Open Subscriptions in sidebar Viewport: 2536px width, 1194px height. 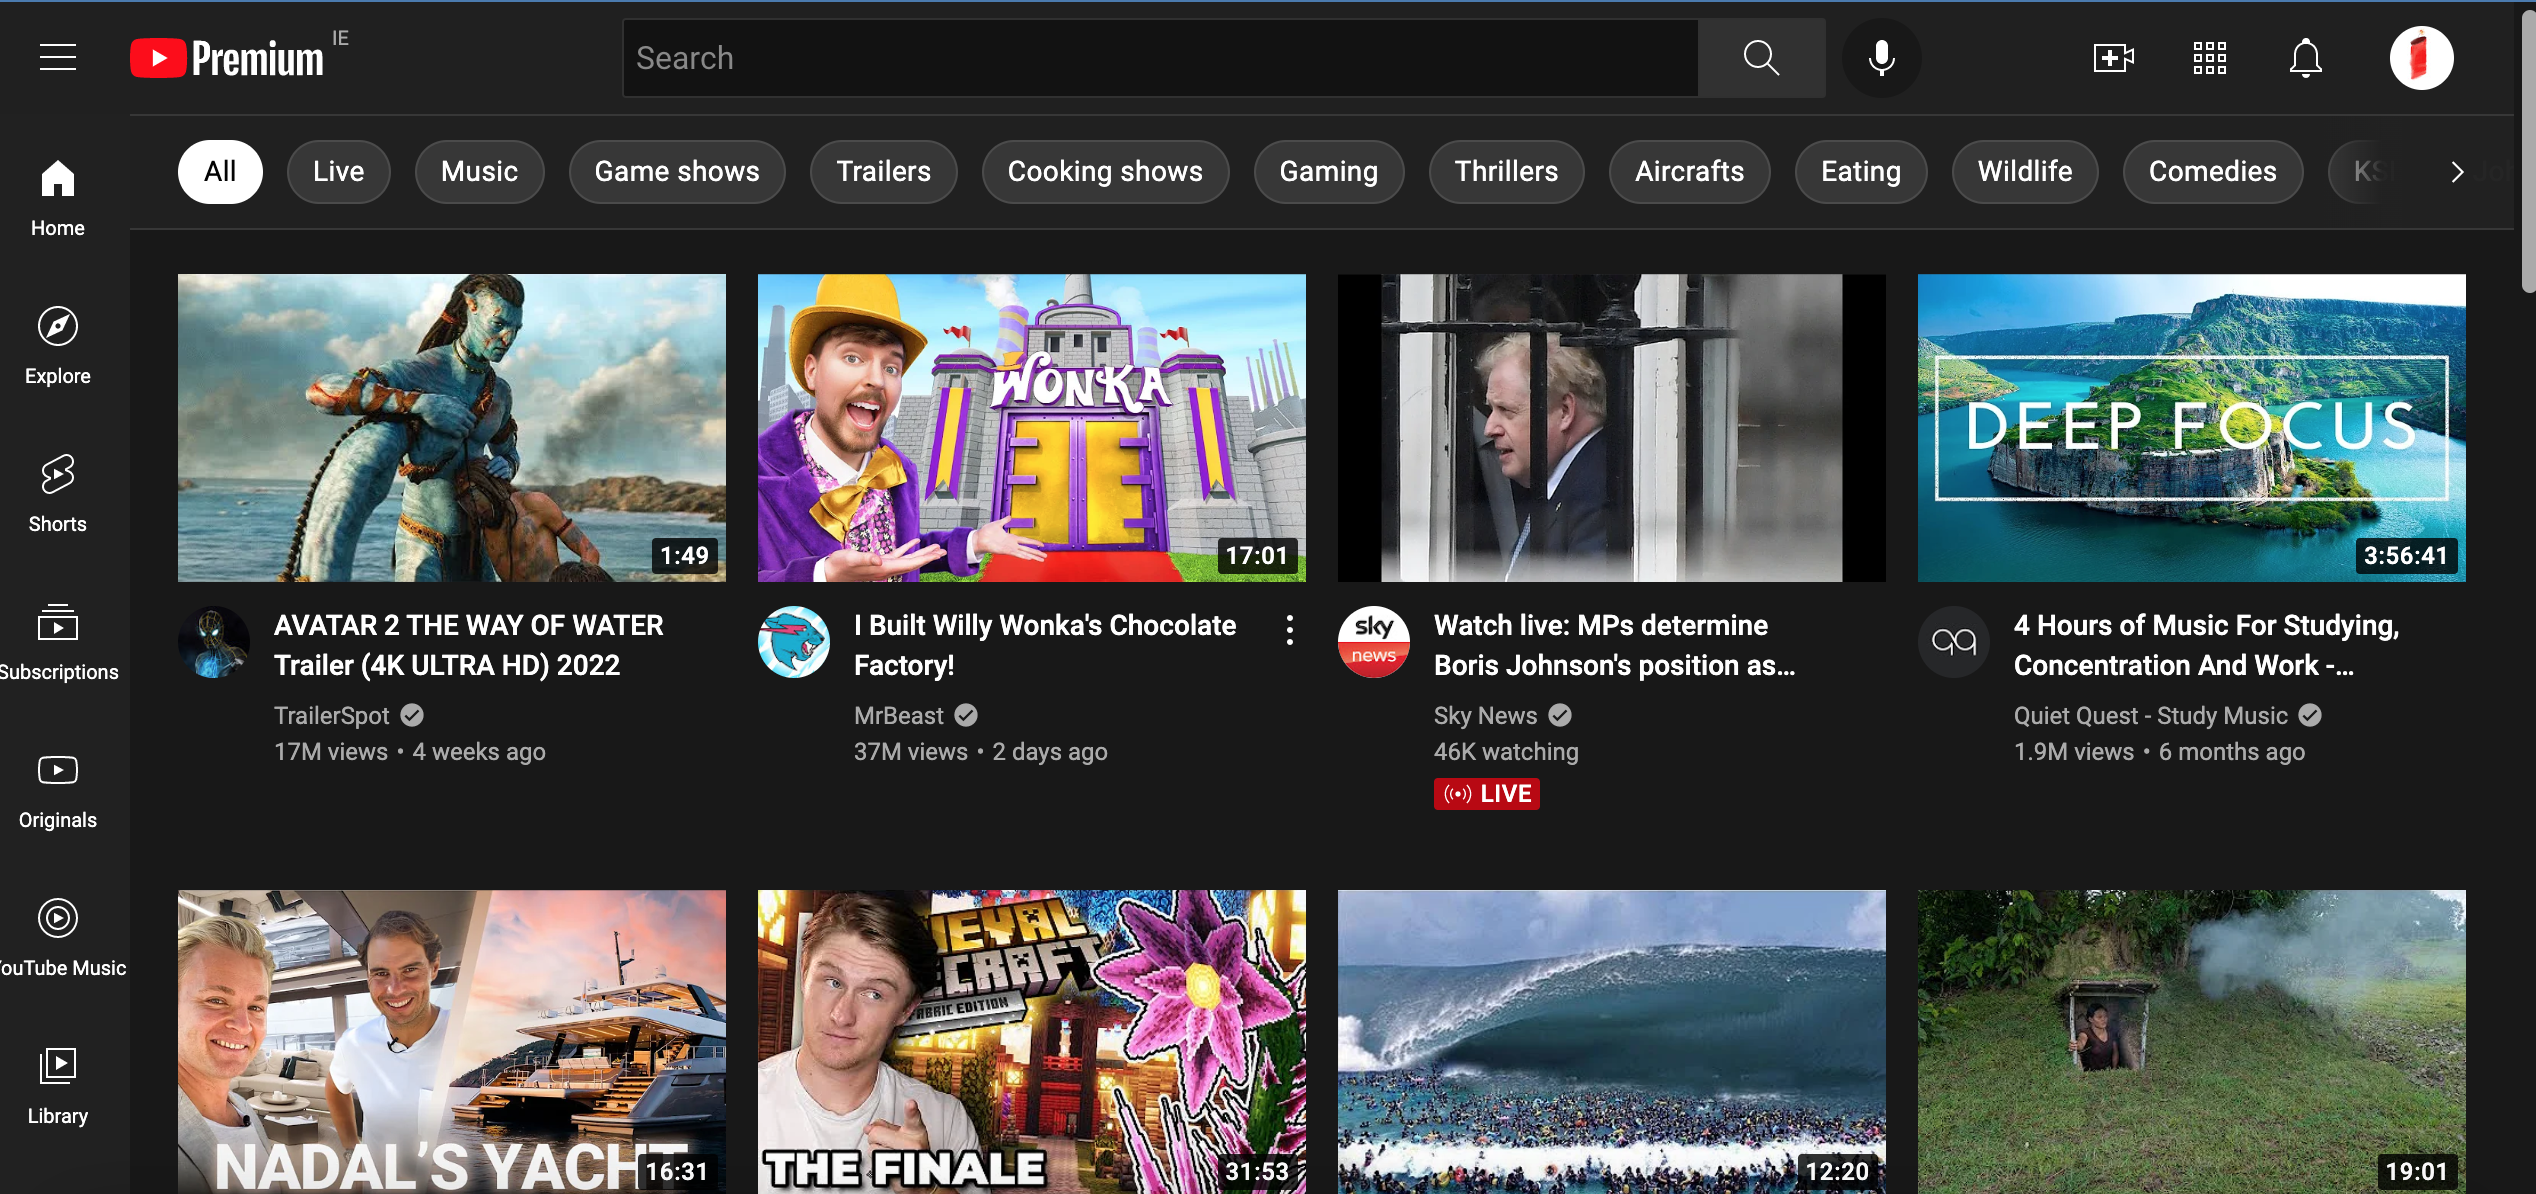point(58,642)
